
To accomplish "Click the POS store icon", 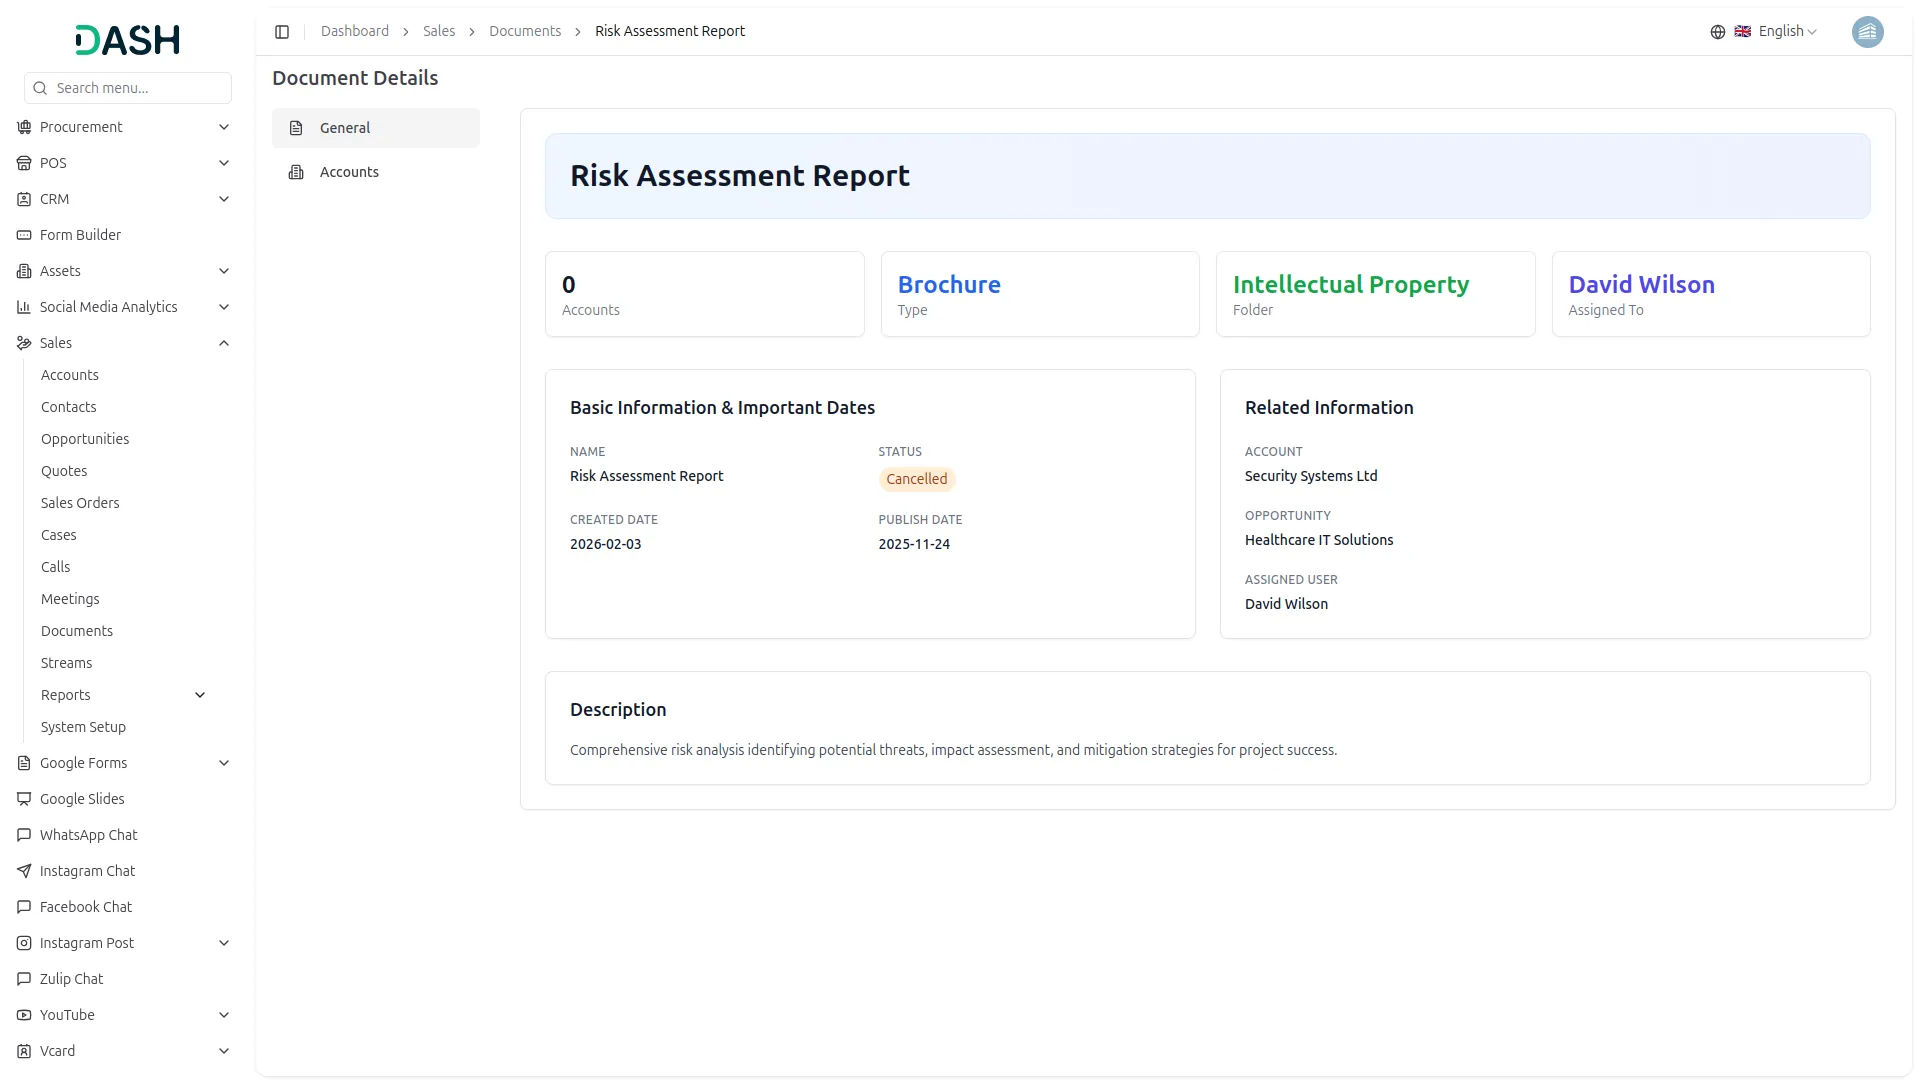I will (24, 163).
